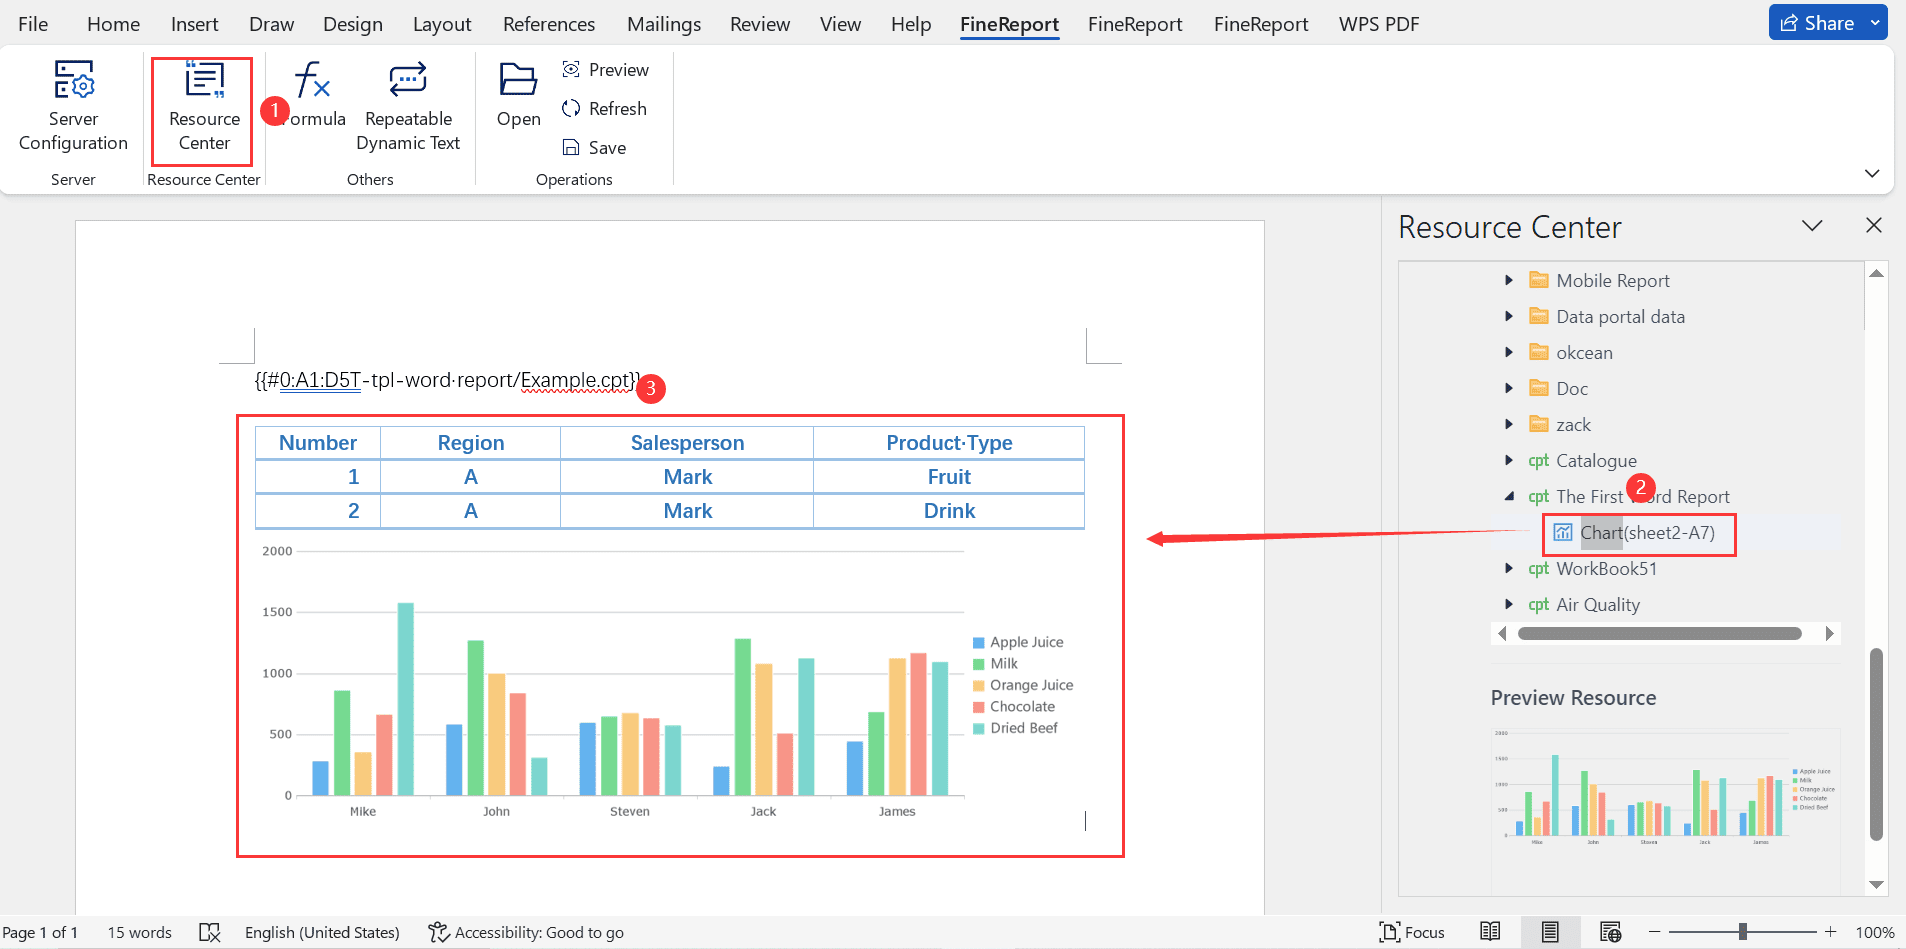1906x949 pixels.
Task: Click the Preview Resource chart thumbnail
Action: tap(1665, 788)
